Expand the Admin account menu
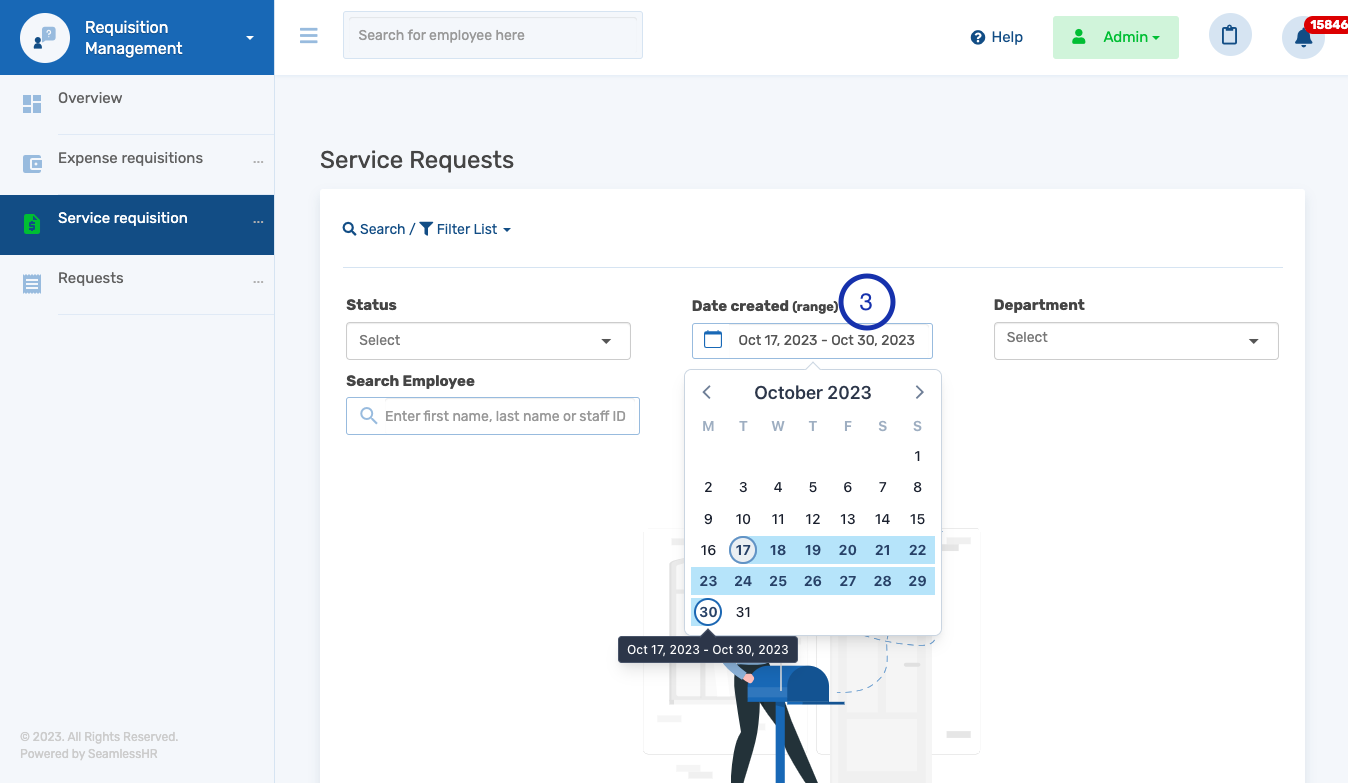Image resolution: width=1348 pixels, height=783 pixels. coord(1115,36)
